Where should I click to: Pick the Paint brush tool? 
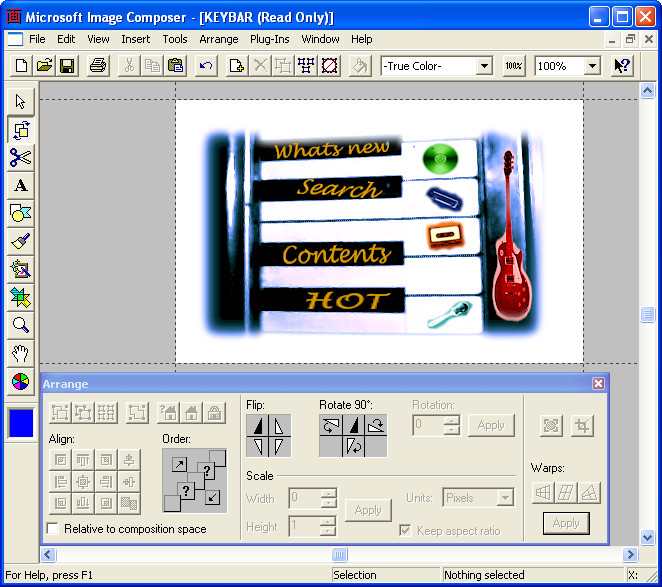[20, 241]
